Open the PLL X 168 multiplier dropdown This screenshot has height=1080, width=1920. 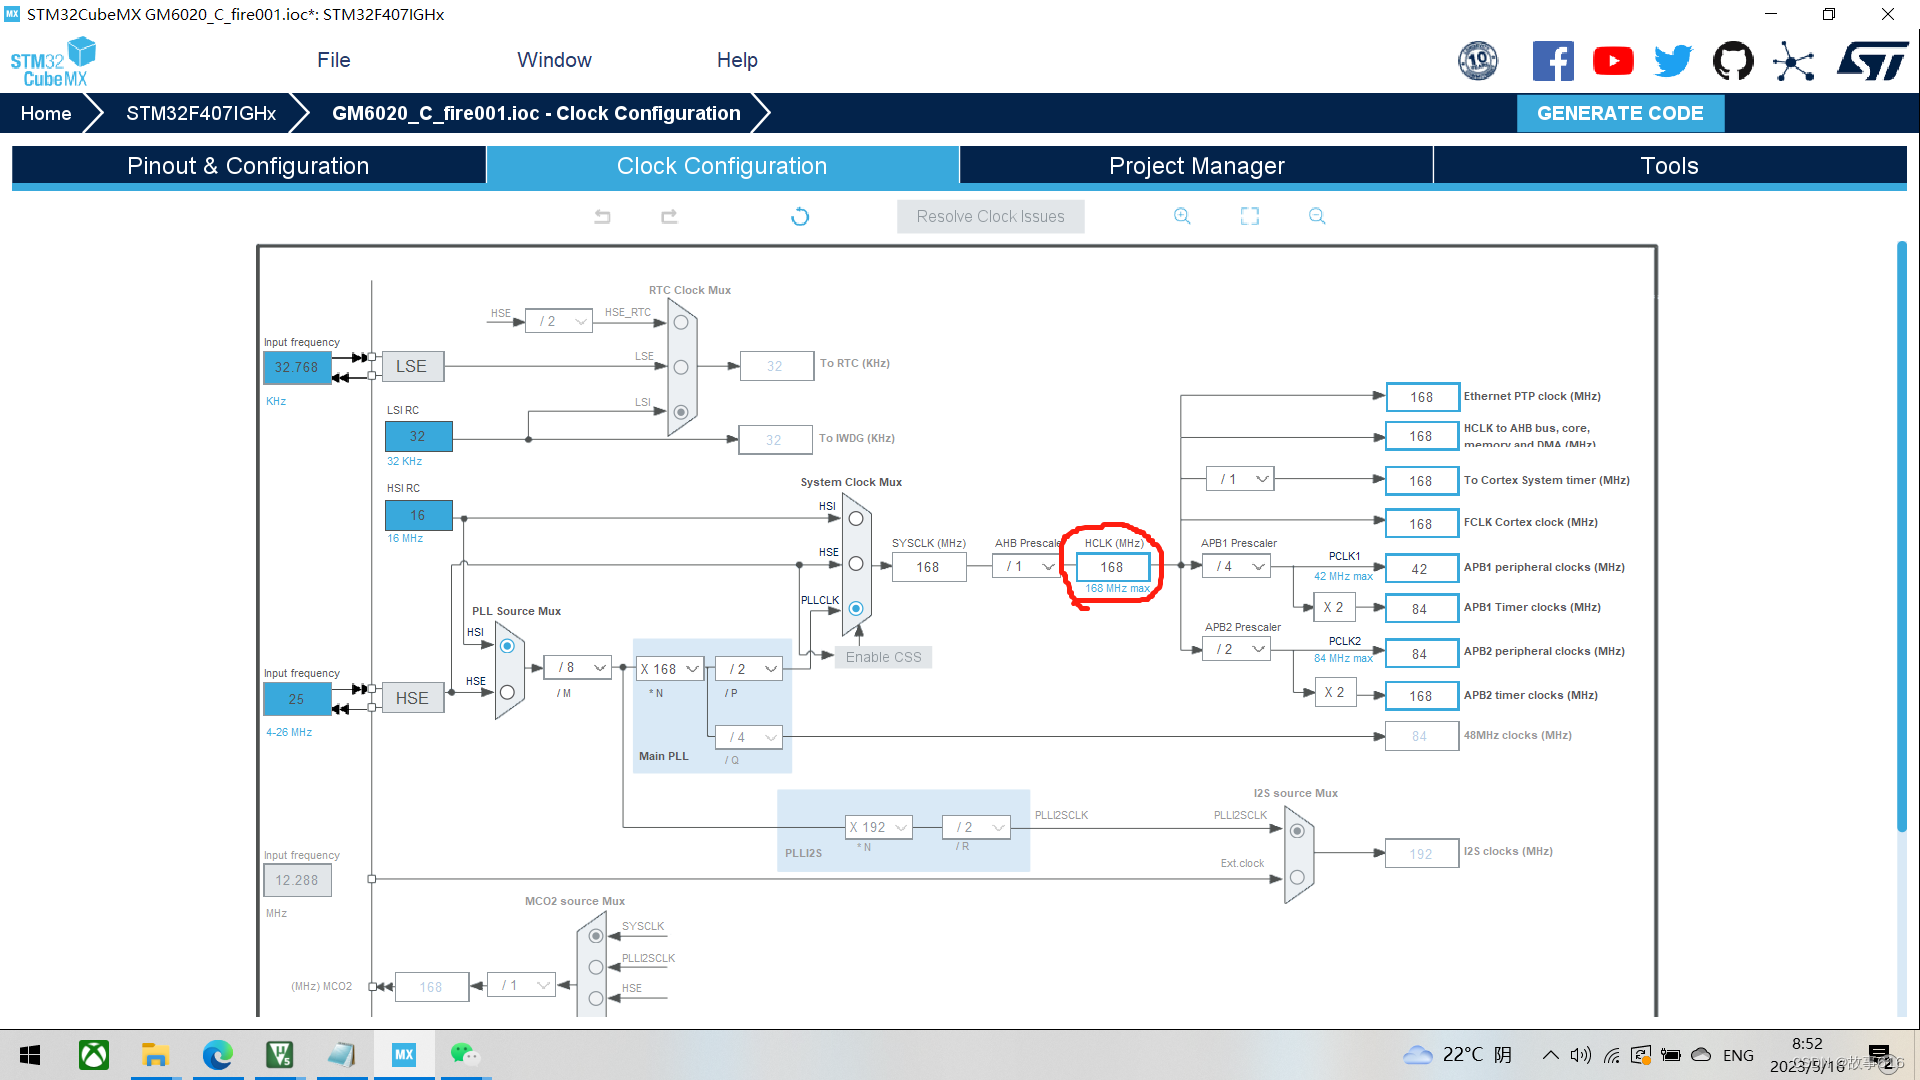click(x=669, y=669)
